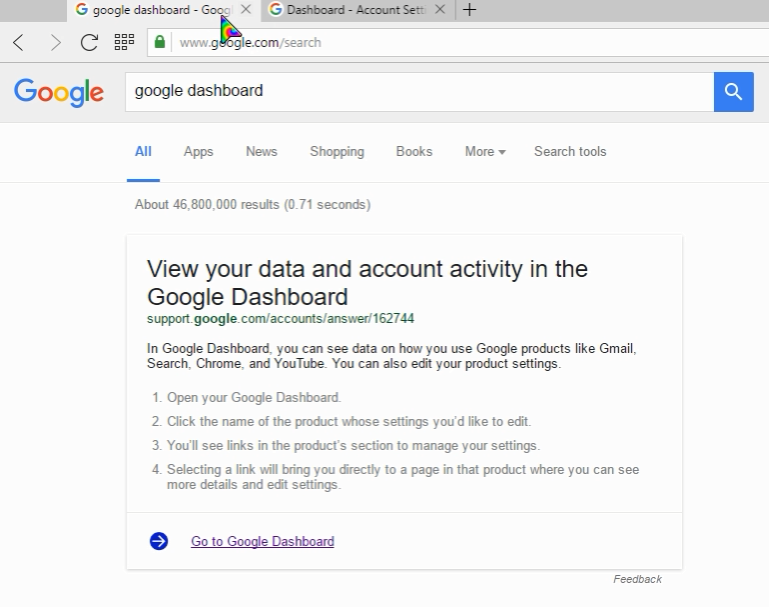Open Search tools

[x=570, y=152]
